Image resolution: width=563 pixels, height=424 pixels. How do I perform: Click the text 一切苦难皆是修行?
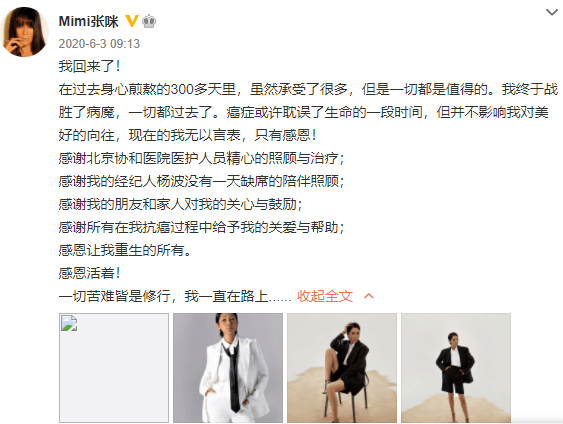pyautogui.click(x=114, y=296)
